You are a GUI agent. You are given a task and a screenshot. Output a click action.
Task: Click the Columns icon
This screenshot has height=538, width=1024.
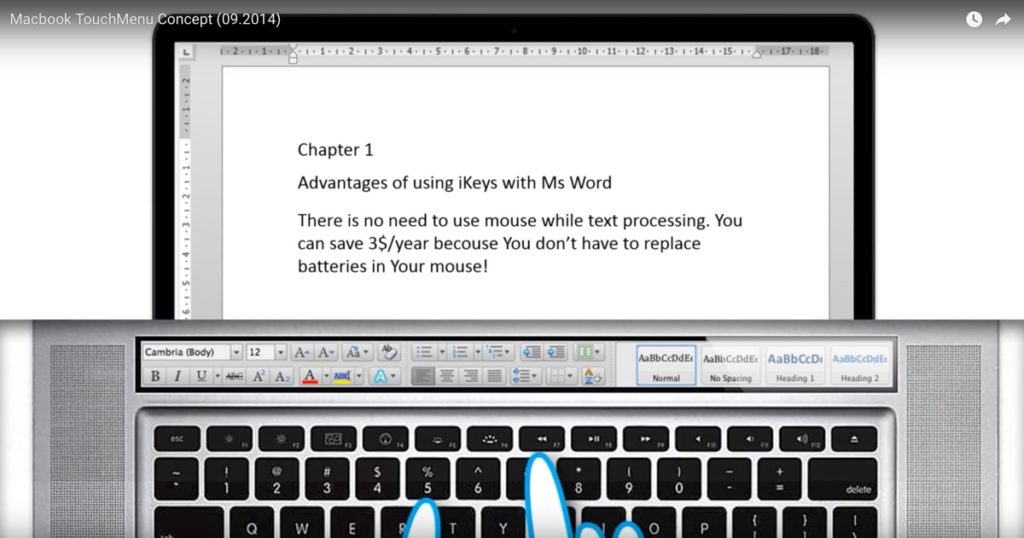(x=588, y=353)
